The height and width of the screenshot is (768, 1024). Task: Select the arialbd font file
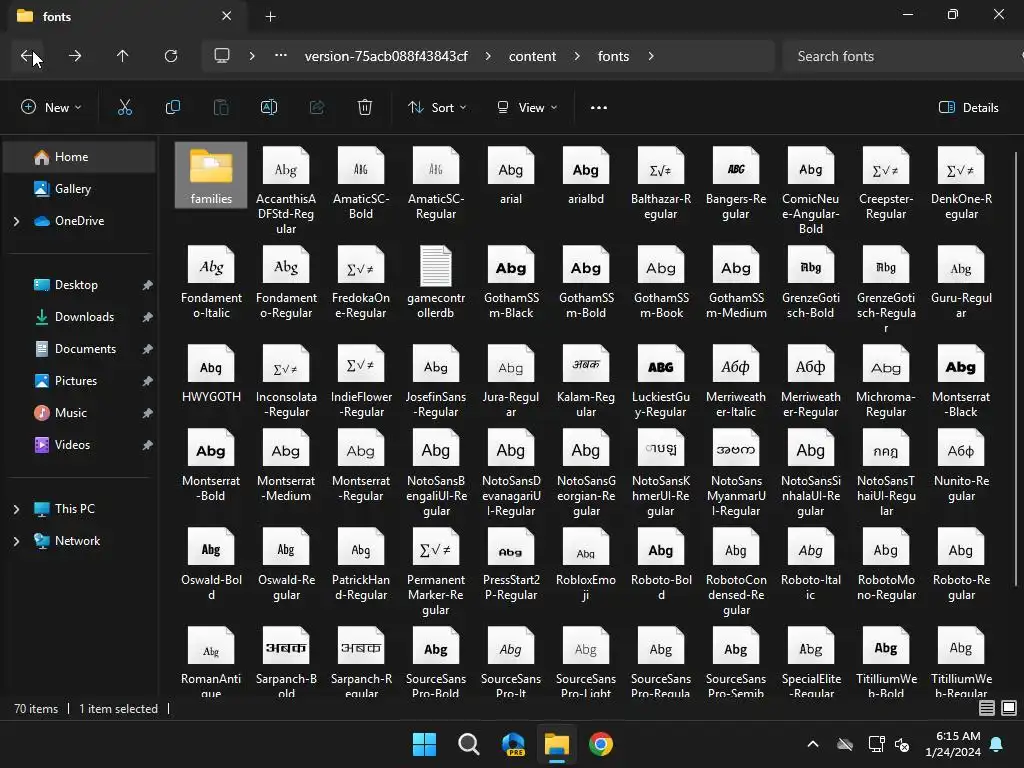(586, 176)
